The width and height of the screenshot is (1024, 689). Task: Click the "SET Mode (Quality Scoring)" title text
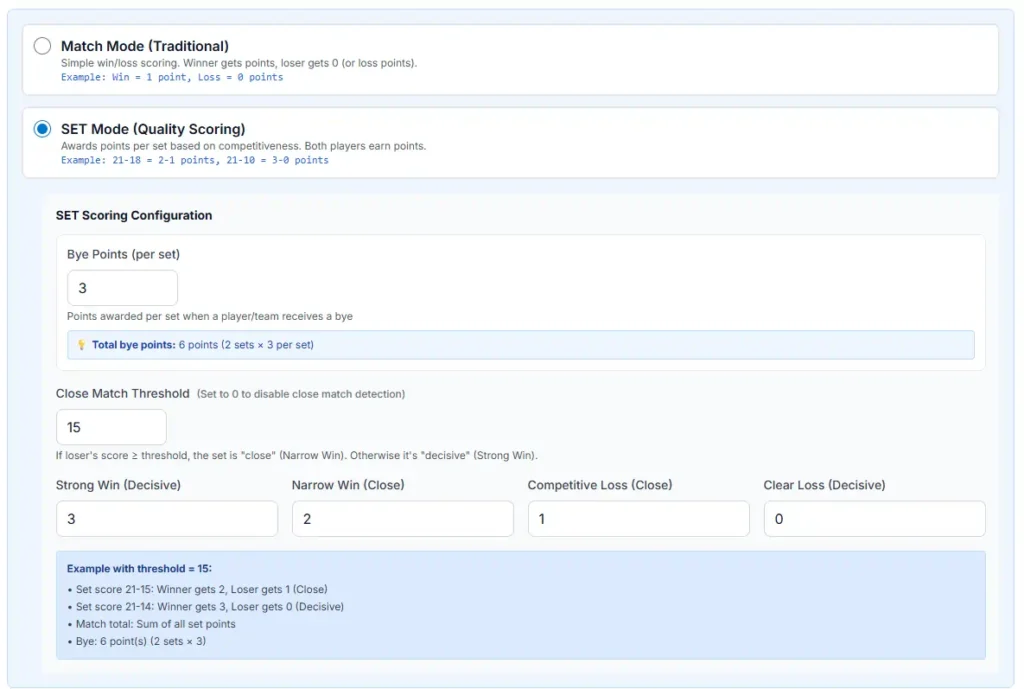point(153,129)
